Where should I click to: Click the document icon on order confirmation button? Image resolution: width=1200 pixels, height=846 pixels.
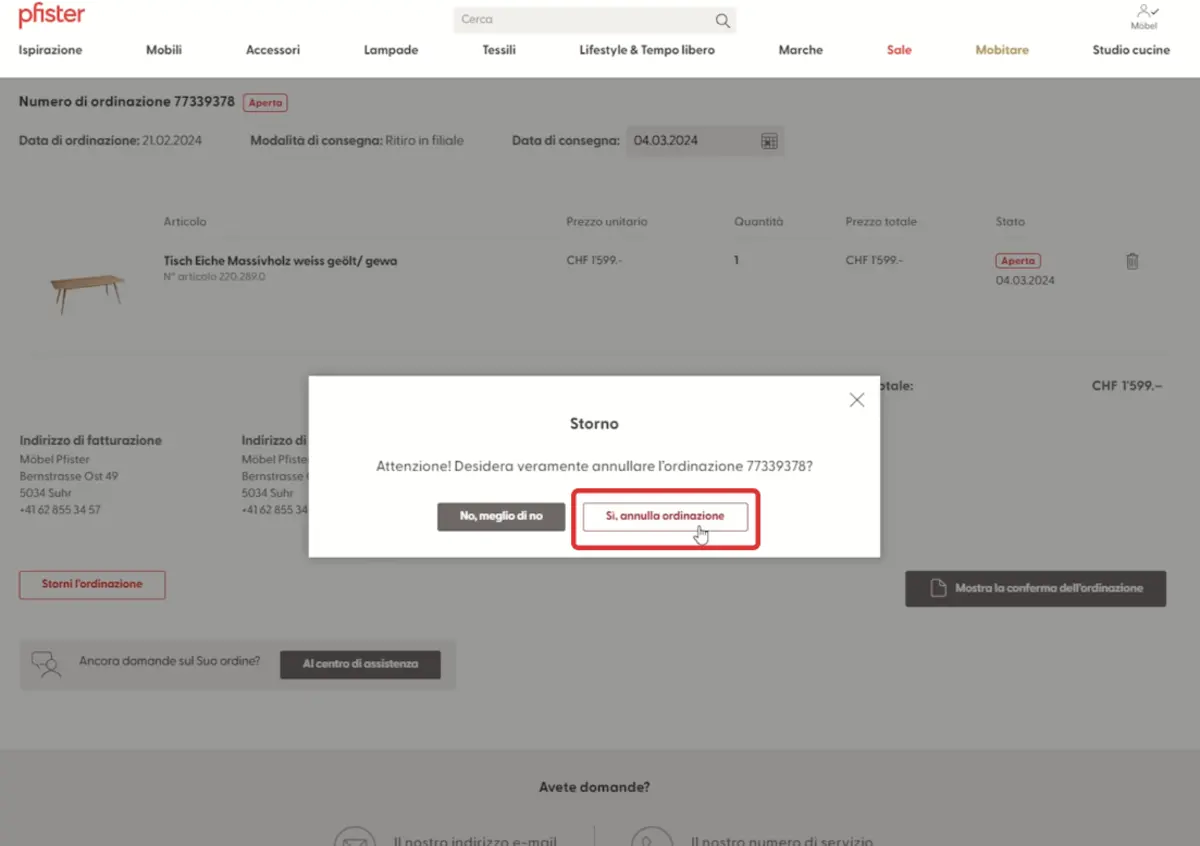click(938, 588)
